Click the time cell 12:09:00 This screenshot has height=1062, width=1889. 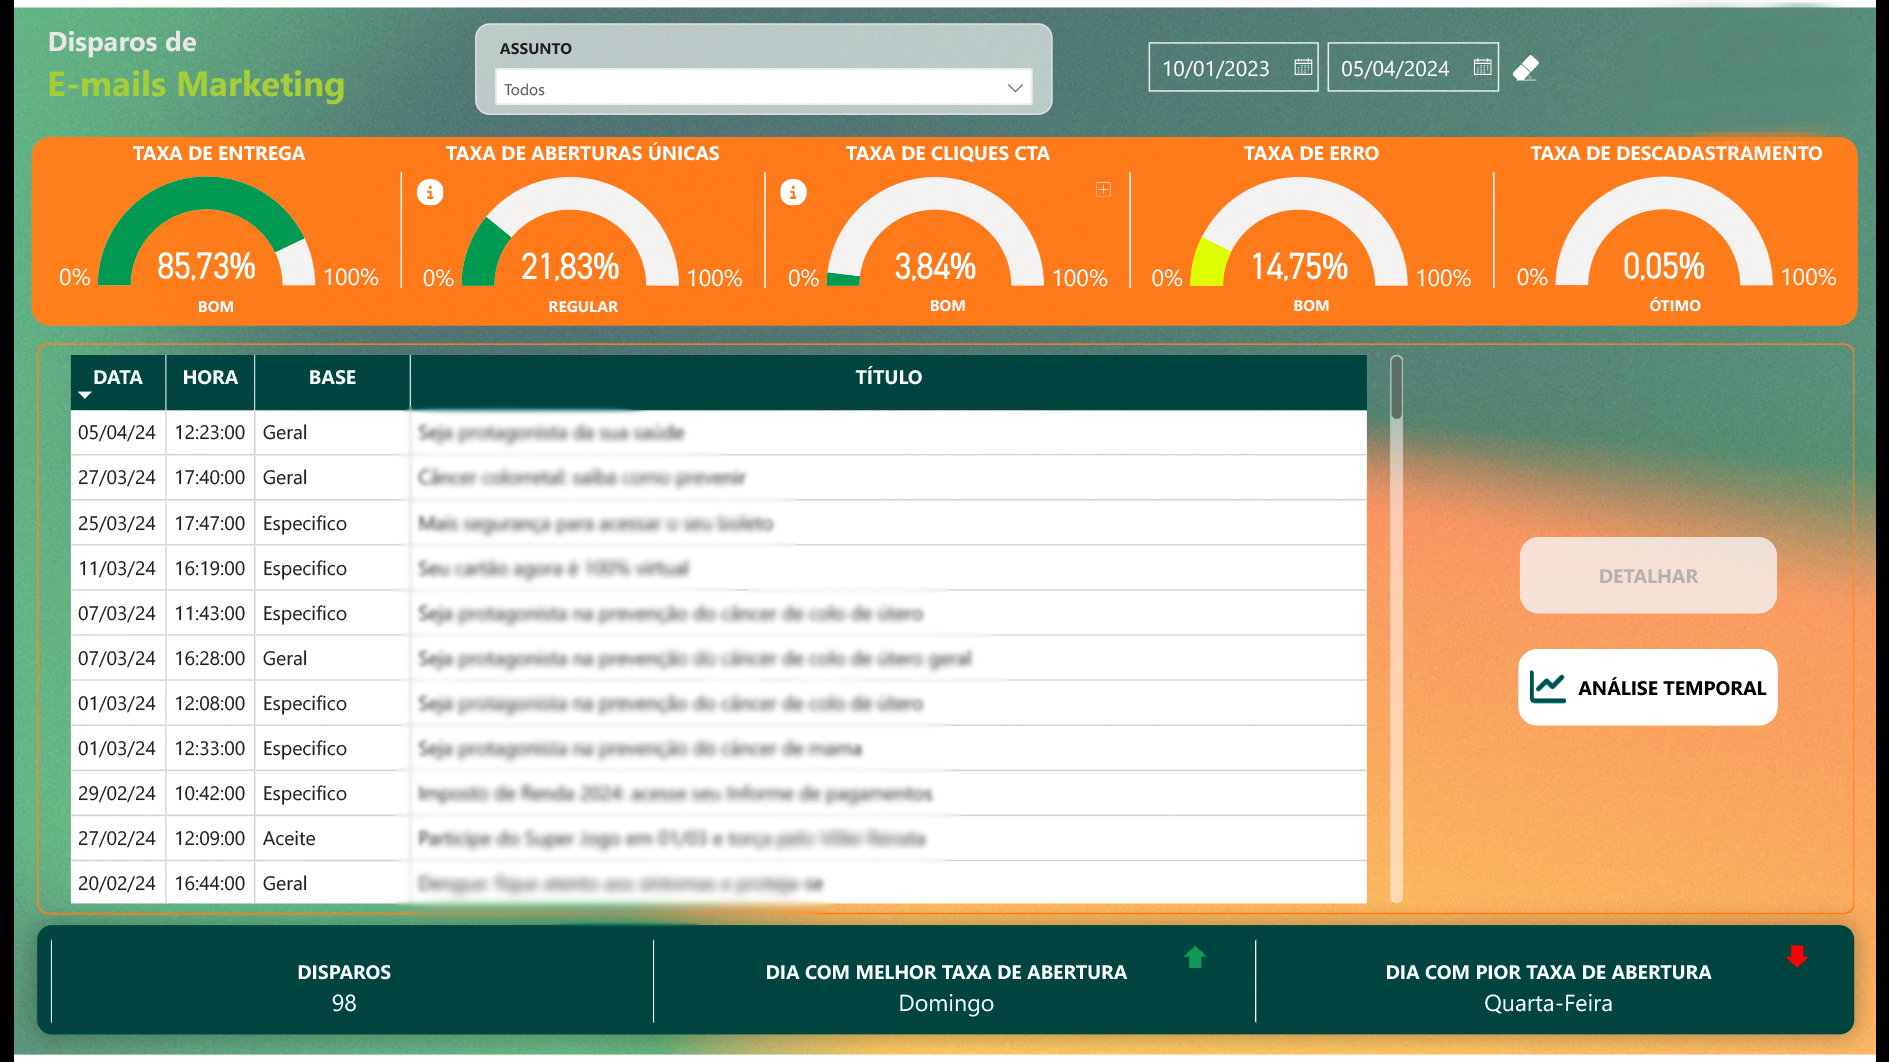pos(210,838)
